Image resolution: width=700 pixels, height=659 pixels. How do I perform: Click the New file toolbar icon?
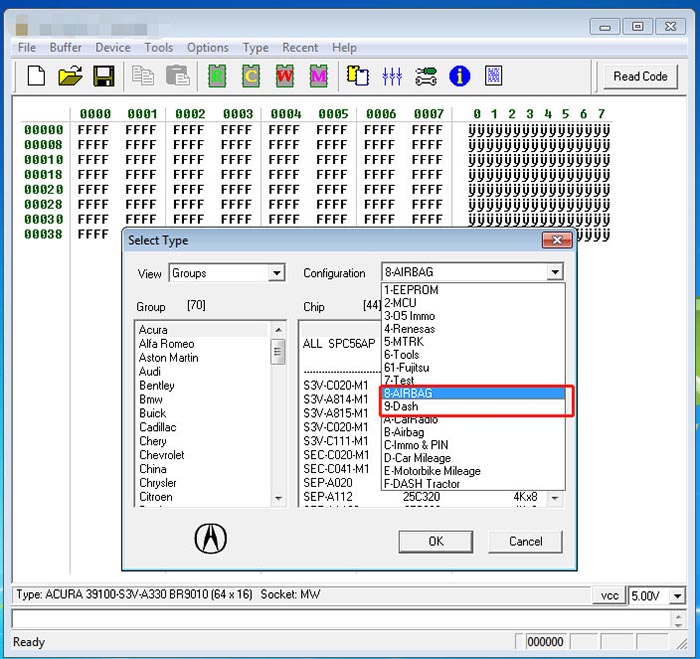point(36,75)
